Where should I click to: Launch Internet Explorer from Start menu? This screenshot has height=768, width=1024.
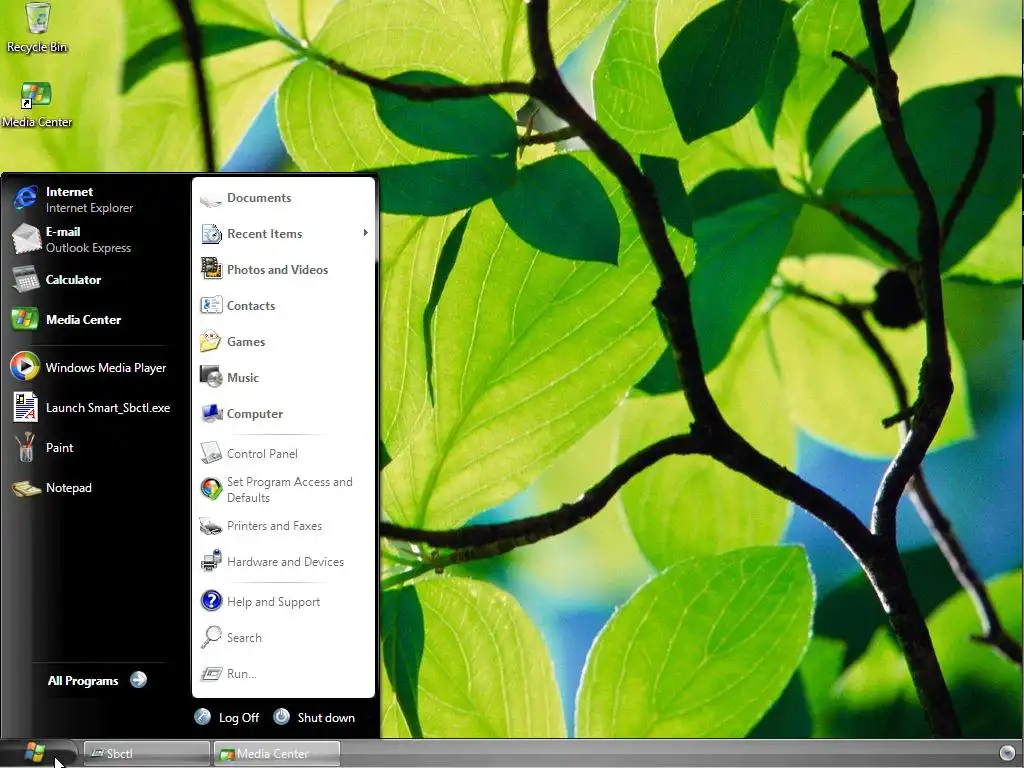point(25,199)
